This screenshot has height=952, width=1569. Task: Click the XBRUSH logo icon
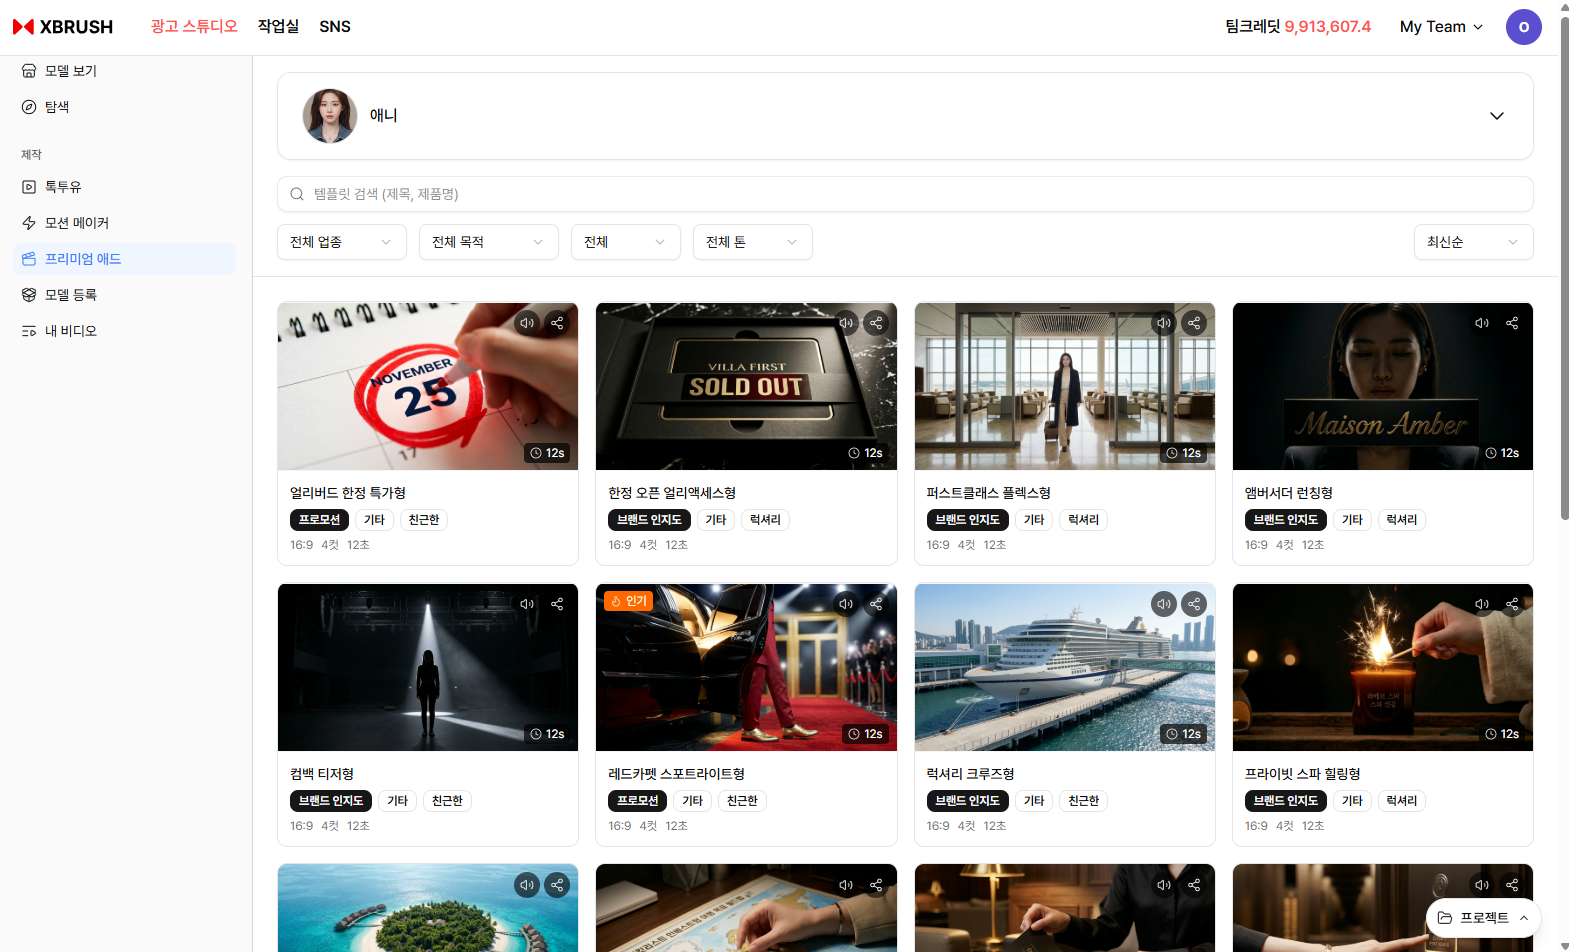pos(24,27)
